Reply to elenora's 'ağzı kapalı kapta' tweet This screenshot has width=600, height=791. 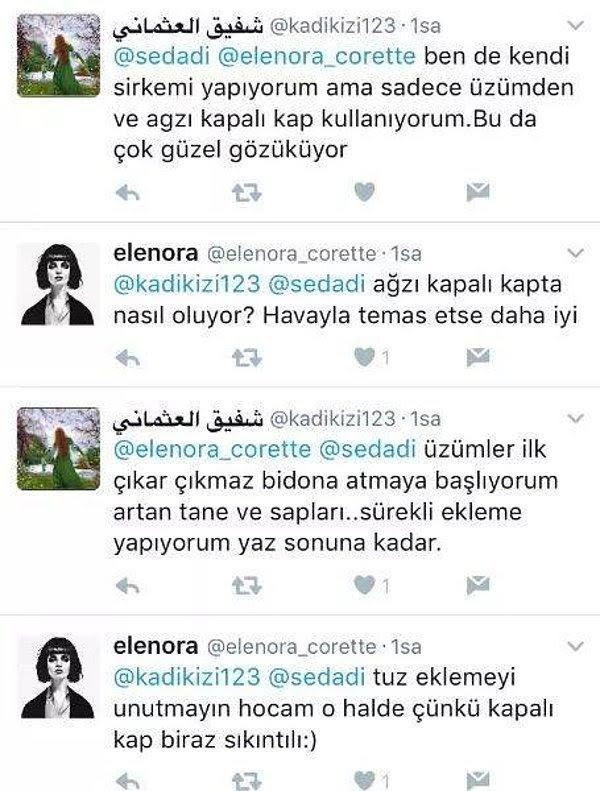click(x=128, y=358)
